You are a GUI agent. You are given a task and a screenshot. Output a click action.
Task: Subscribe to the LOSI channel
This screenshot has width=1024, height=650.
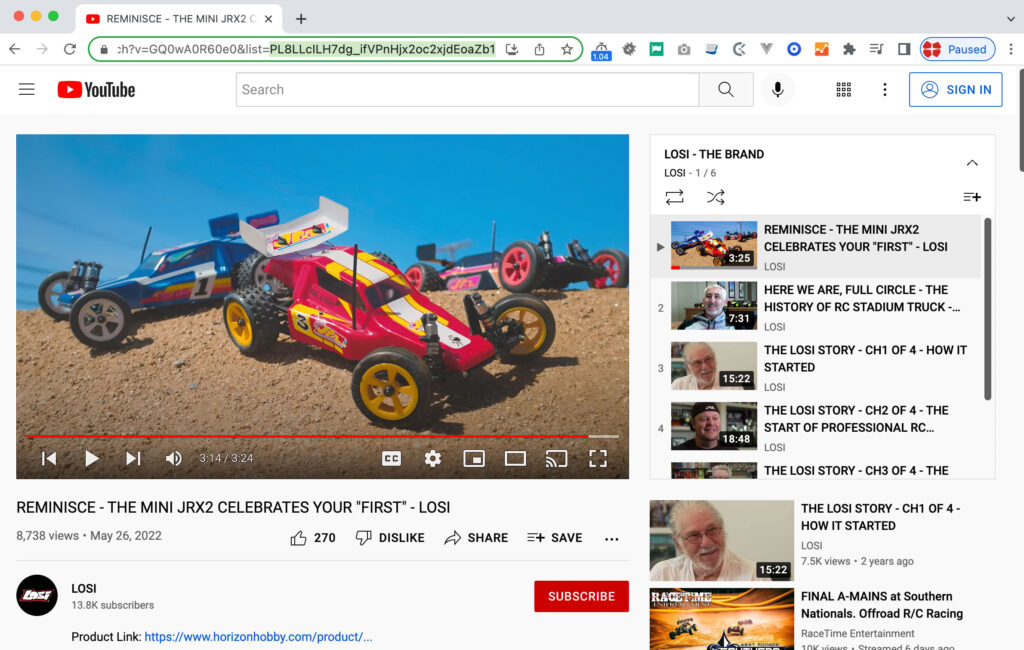coord(581,596)
